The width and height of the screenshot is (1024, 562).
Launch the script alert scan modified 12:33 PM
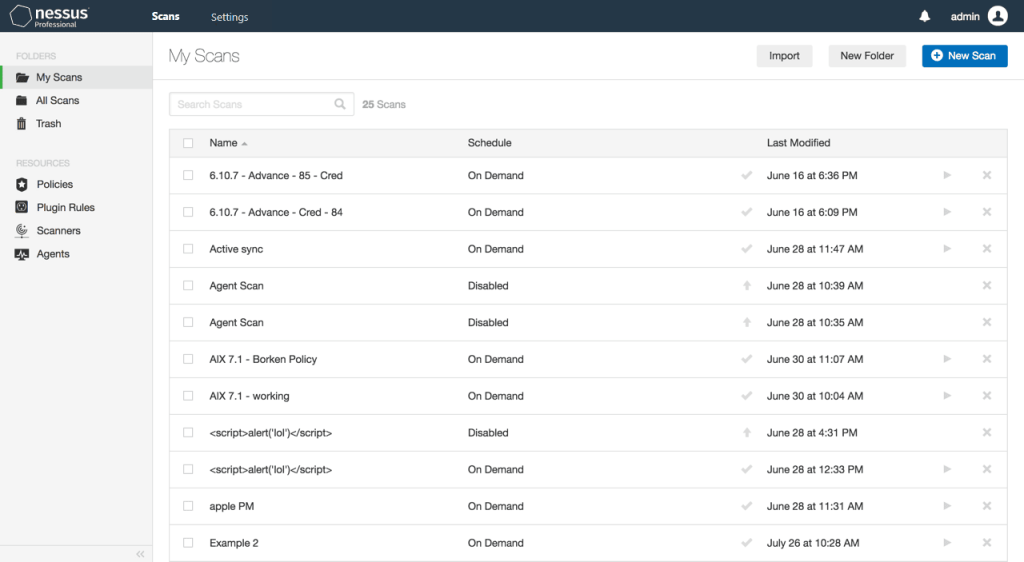point(947,469)
